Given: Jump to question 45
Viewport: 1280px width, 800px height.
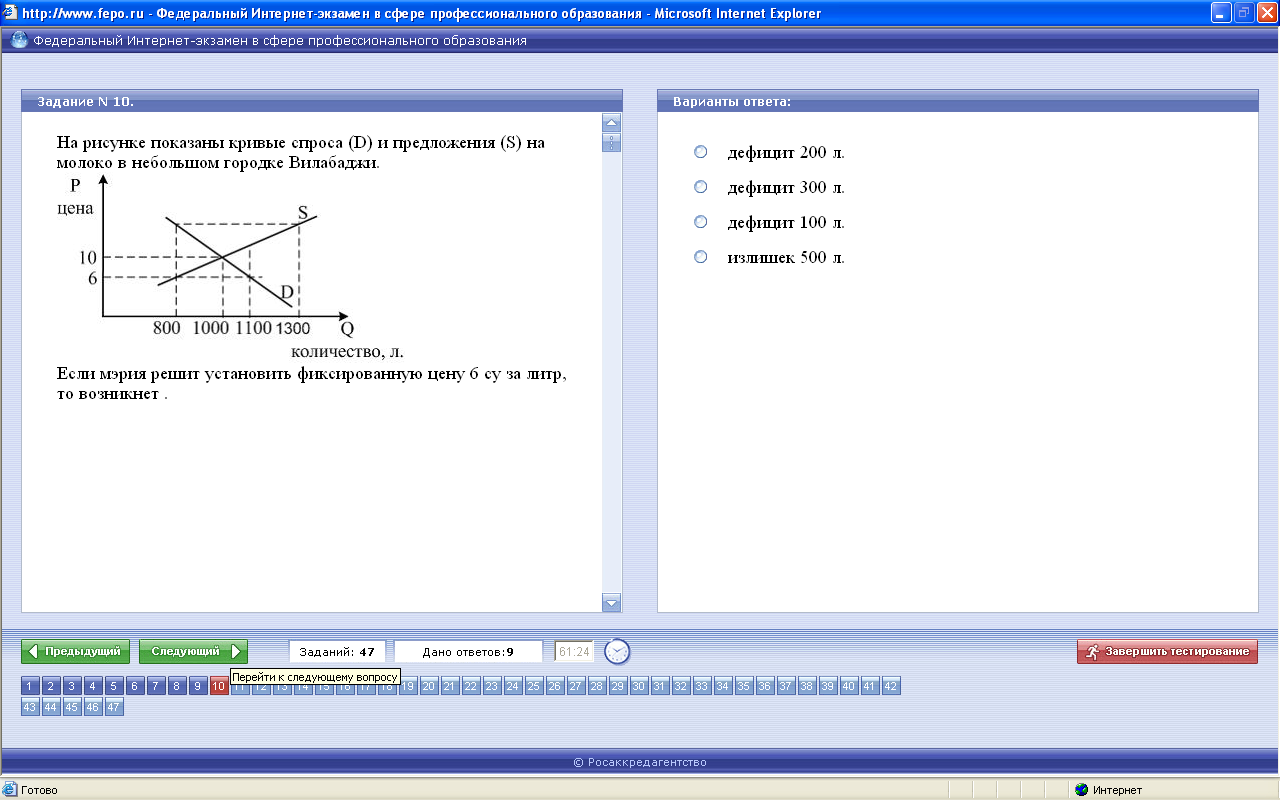Looking at the screenshot, I should (72, 707).
